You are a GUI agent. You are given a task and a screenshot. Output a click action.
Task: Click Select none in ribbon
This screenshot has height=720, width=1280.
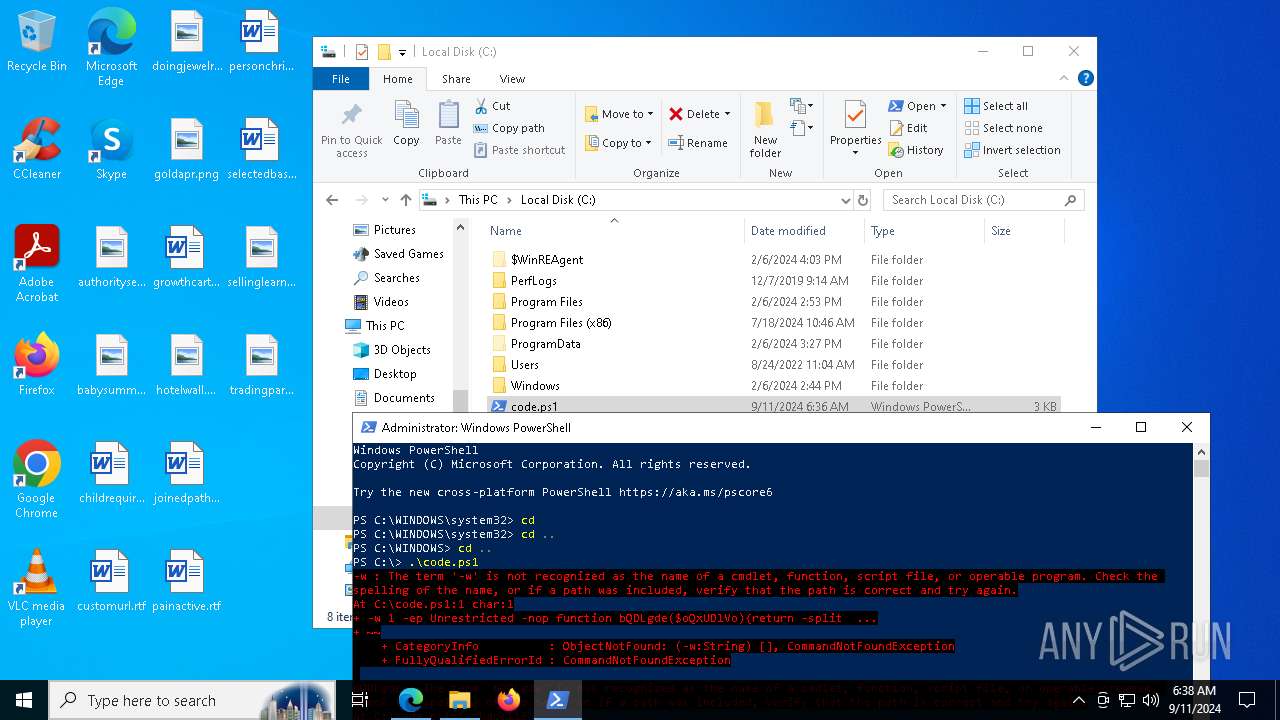click(1003, 128)
